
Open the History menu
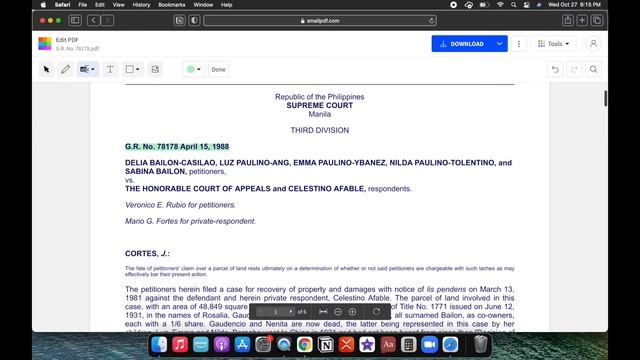pos(141,5)
